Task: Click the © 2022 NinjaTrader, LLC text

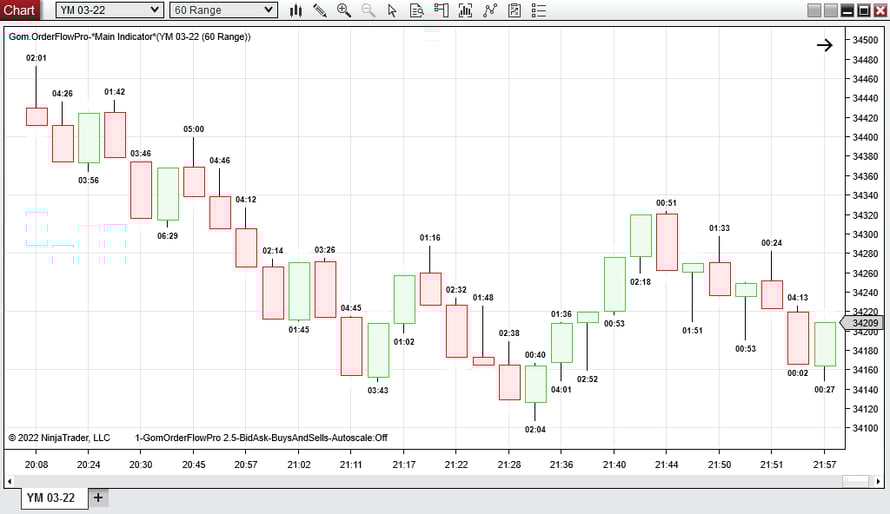Action: click(x=59, y=438)
